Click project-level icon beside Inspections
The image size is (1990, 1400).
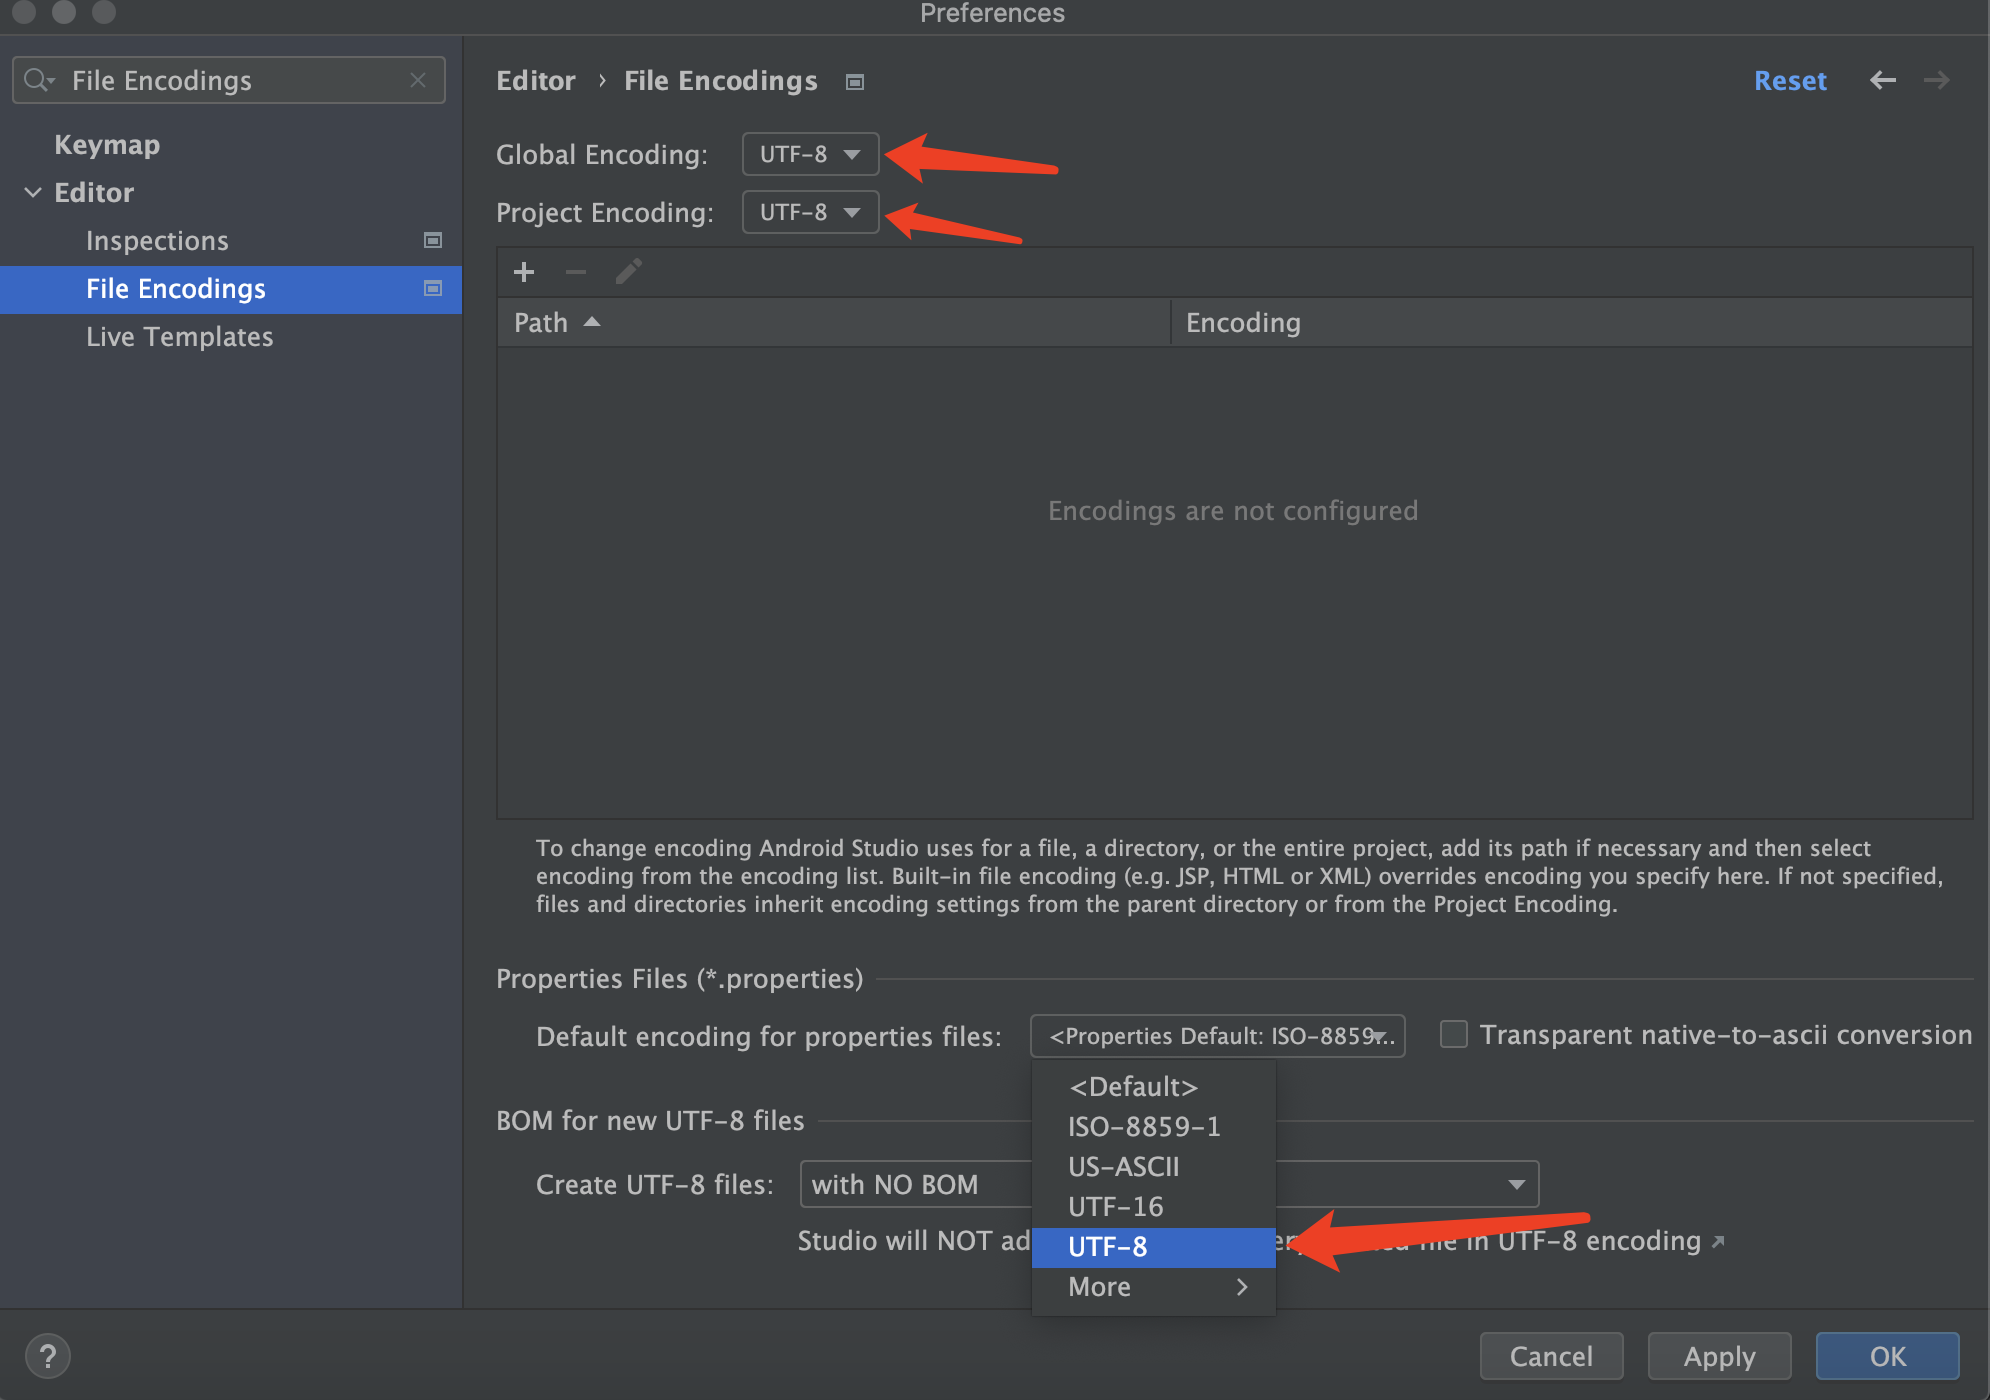[433, 240]
